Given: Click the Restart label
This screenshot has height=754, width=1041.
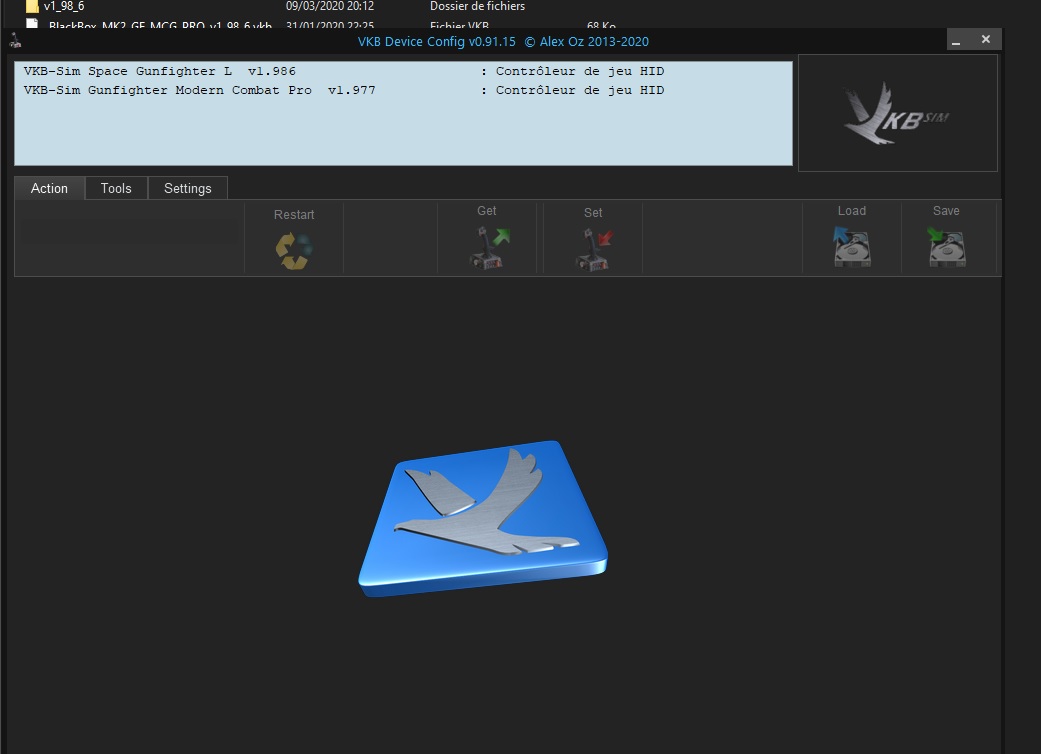Looking at the screenshot, I should [294, 214].
